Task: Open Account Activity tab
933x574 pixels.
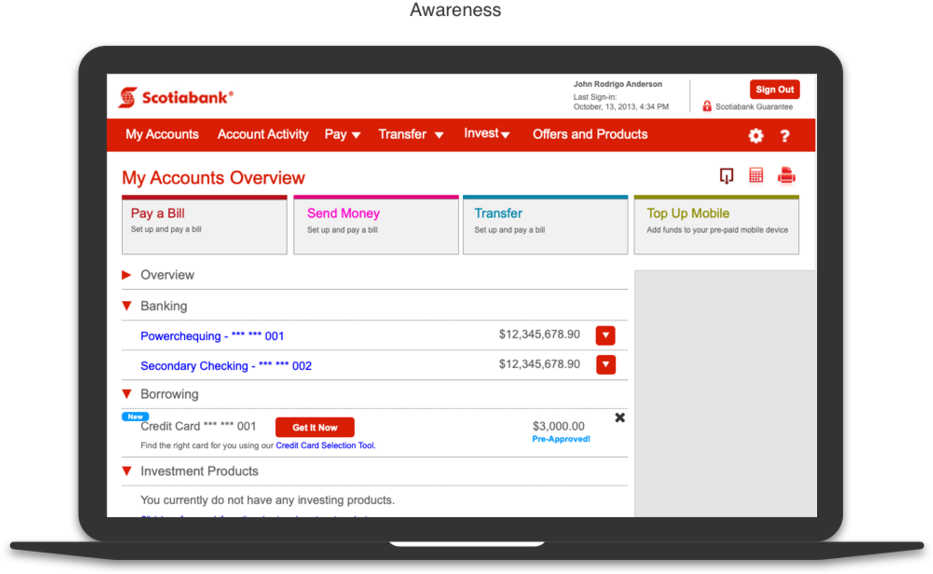Action: coord(263,134)
